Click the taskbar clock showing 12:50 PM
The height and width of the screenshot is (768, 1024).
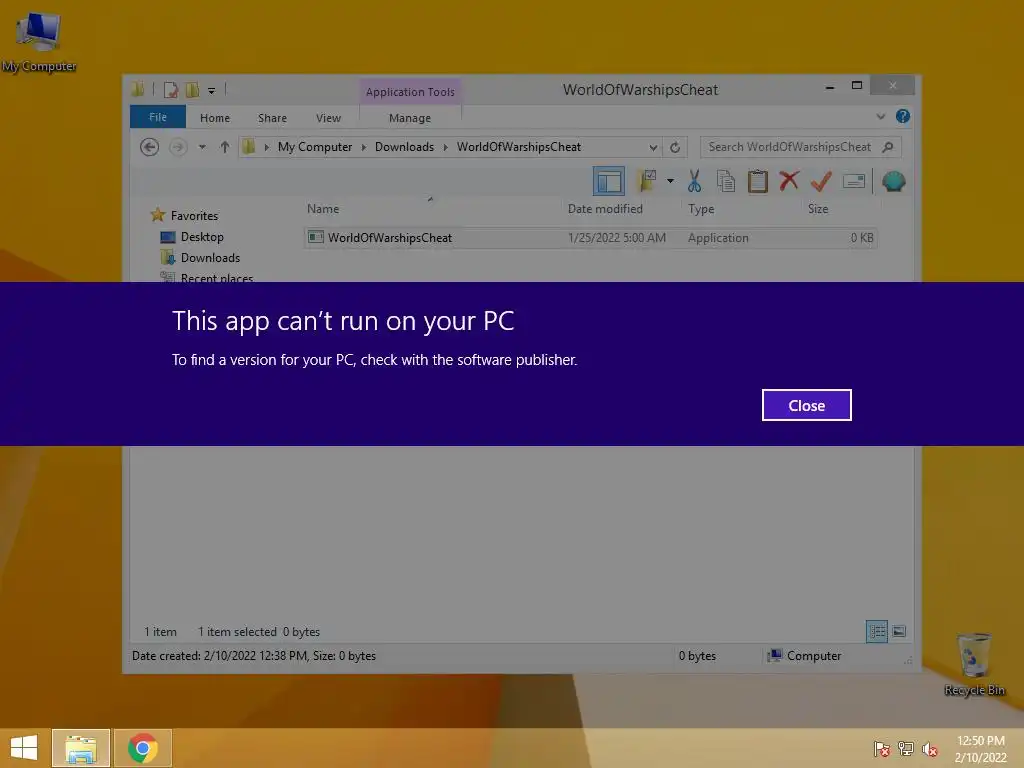[x=980, y=748]
